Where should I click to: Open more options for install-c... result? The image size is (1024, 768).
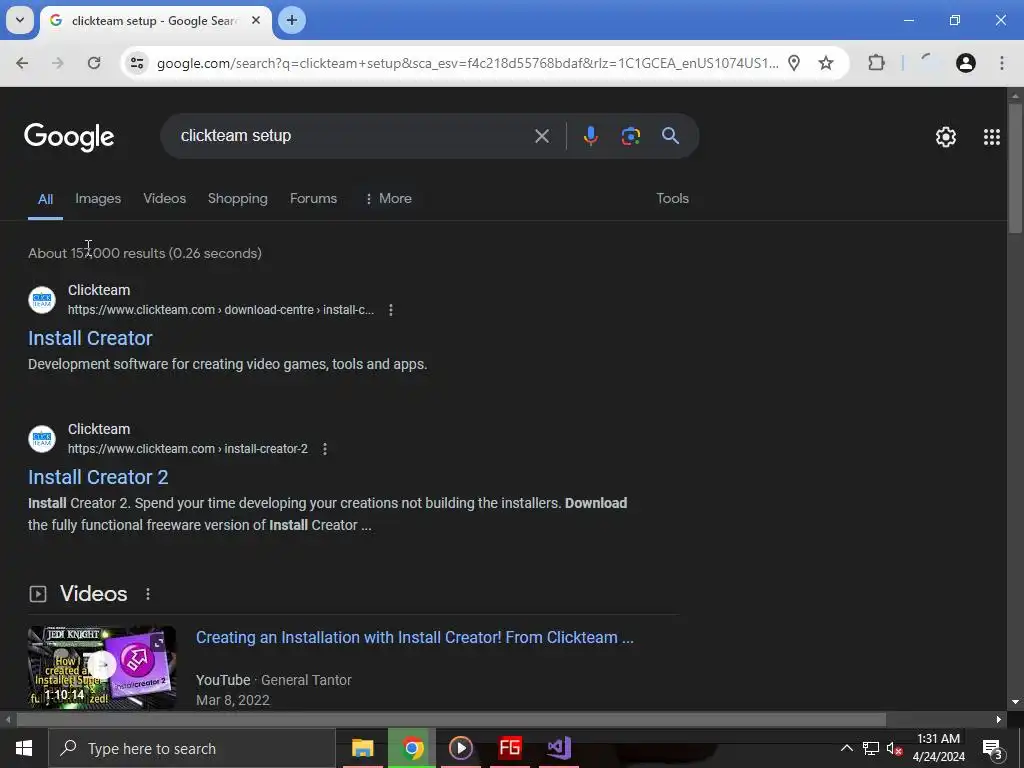tap(391, 310)
